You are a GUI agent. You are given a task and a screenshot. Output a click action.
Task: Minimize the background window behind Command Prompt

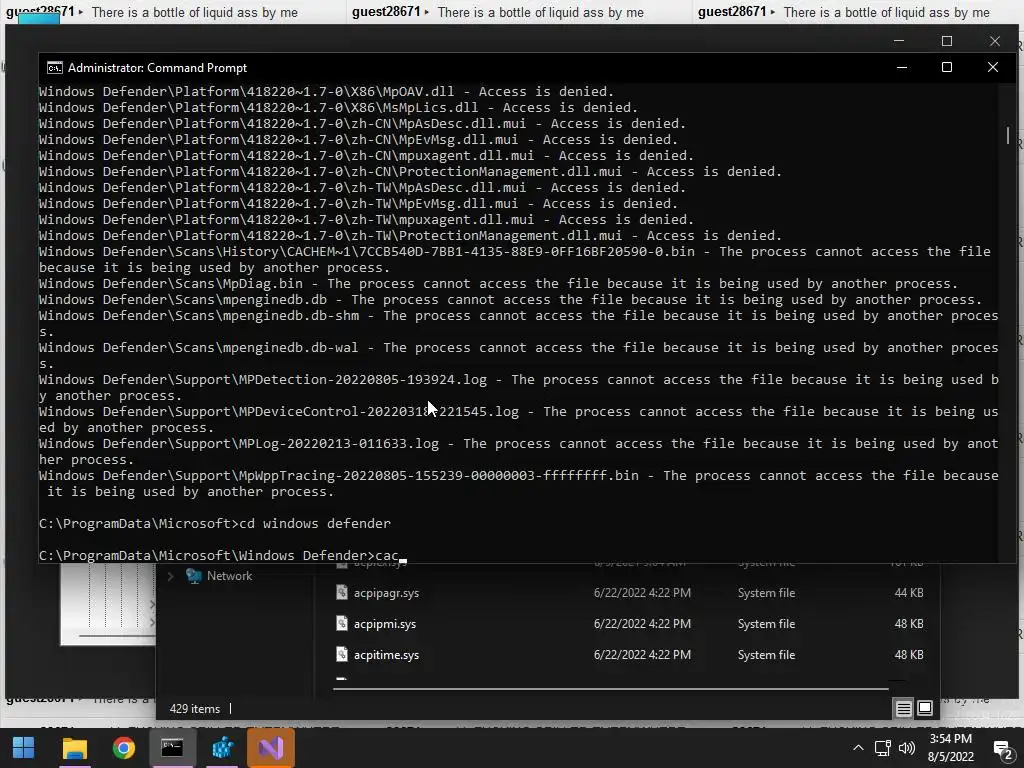(899, 41)
